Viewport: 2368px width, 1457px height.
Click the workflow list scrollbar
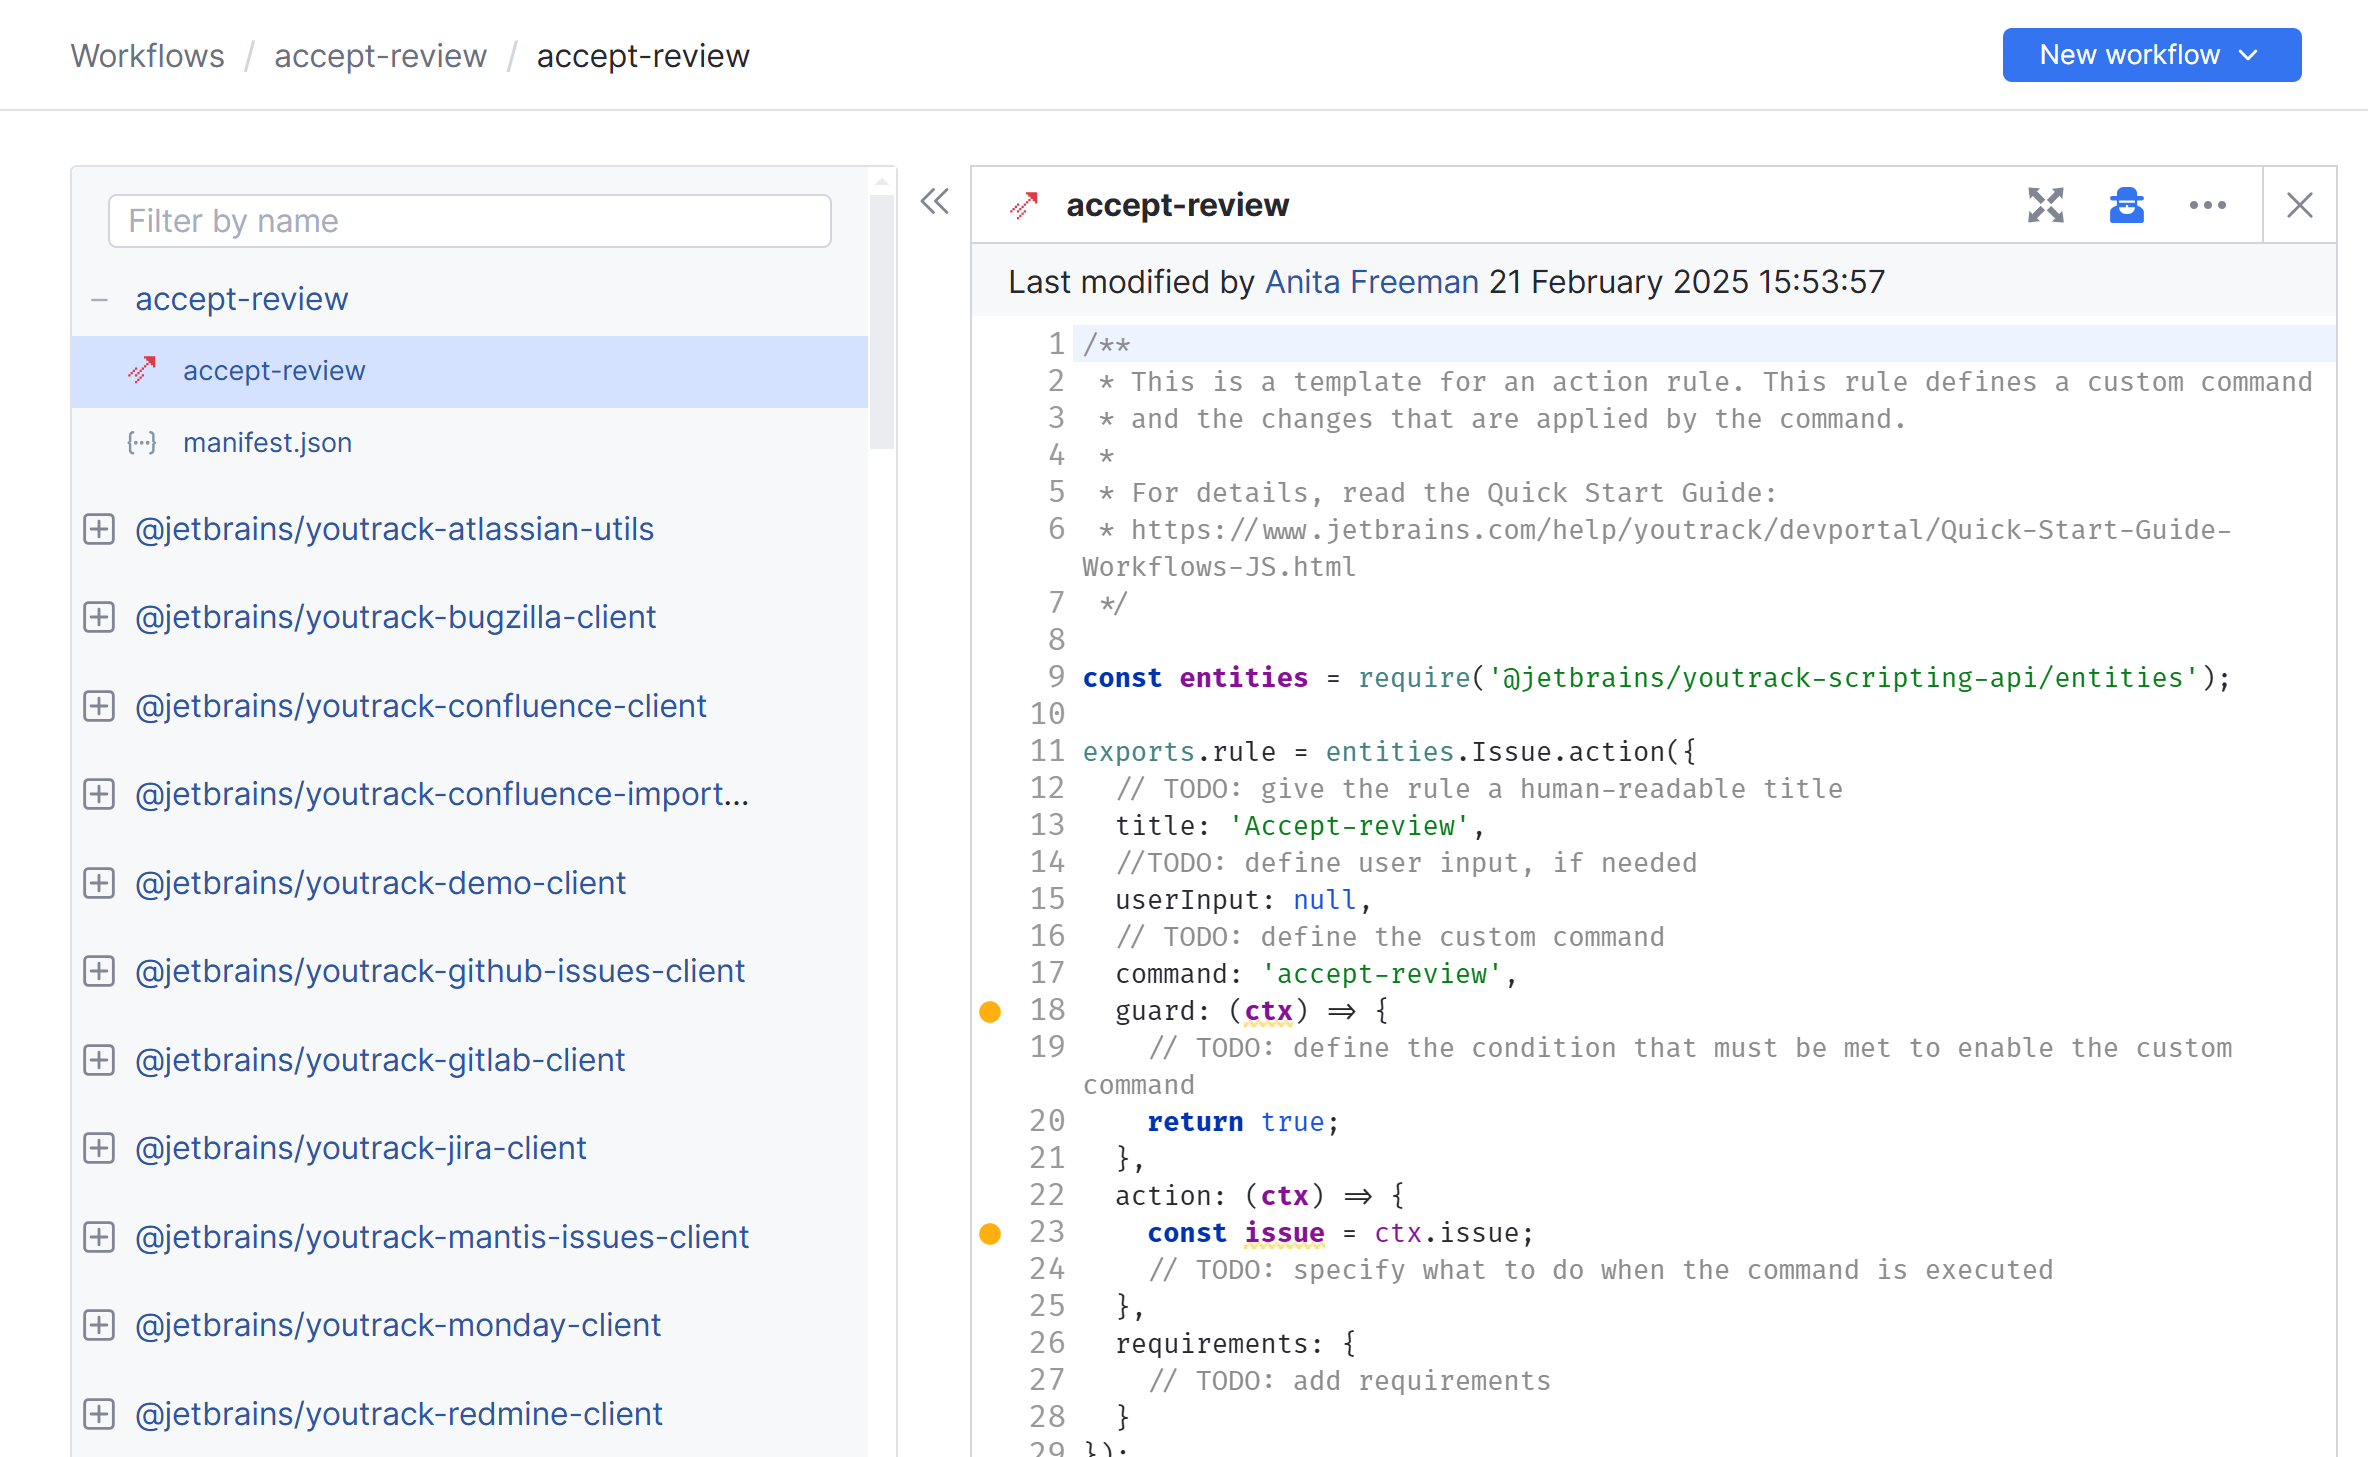tap(881, 320)
